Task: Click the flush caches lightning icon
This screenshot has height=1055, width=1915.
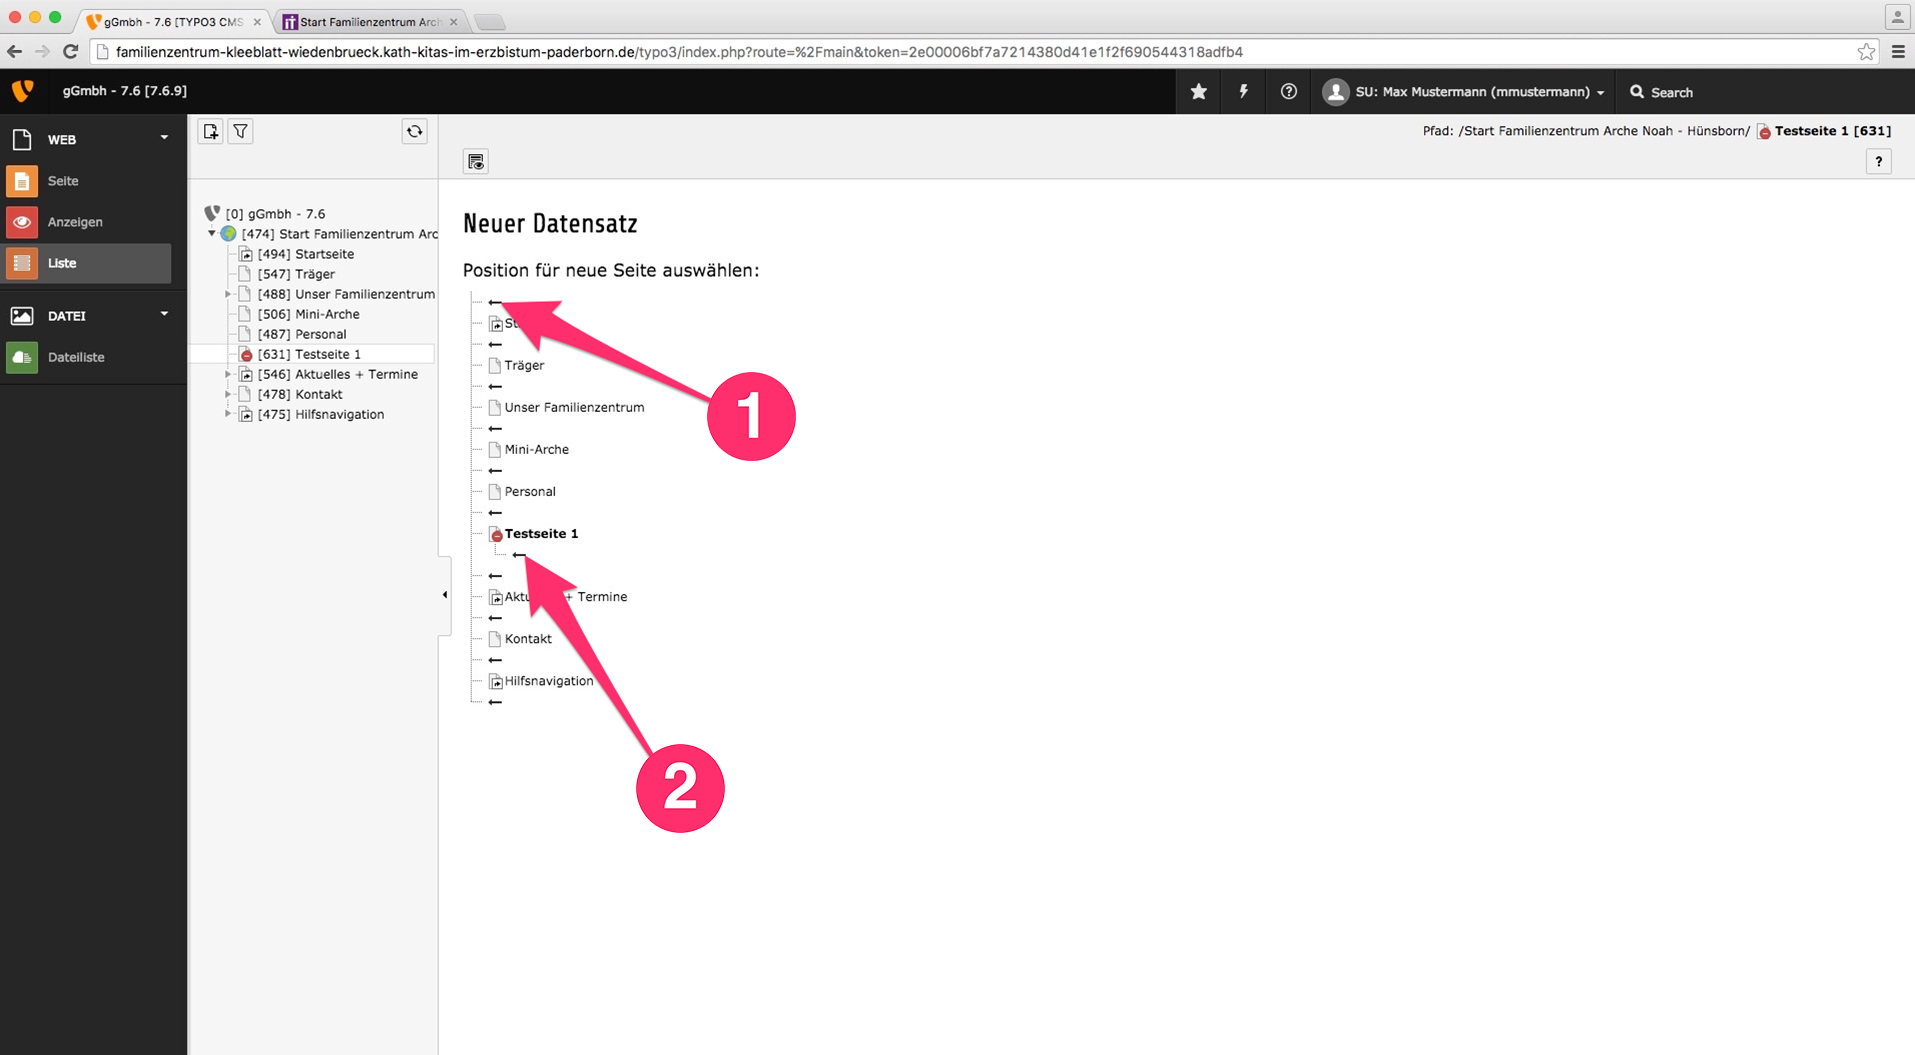Action: click(1243, 92)
